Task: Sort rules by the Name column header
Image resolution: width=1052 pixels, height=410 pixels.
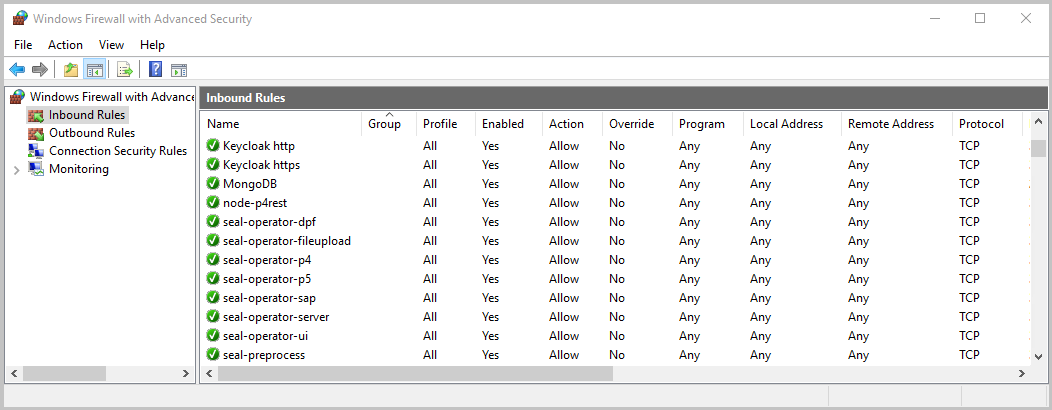Action: tap(280, 124)
